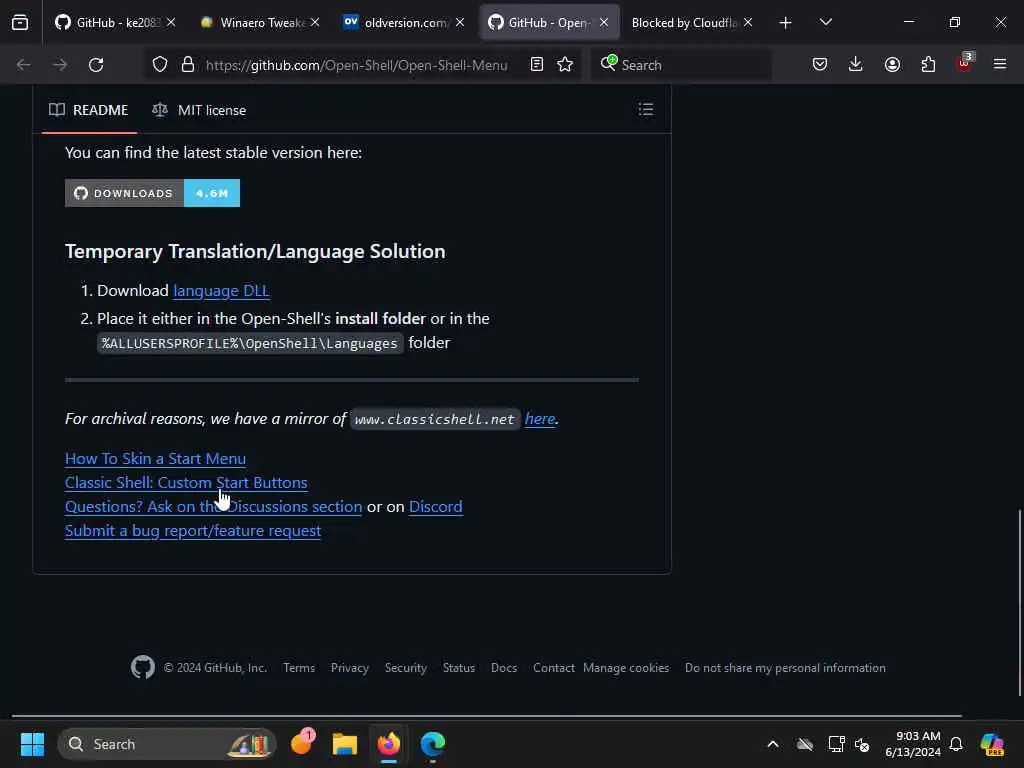This screenshot has height=768, width=1024.
Task: Open tracking protection shield icon
Action: (160, 65)
